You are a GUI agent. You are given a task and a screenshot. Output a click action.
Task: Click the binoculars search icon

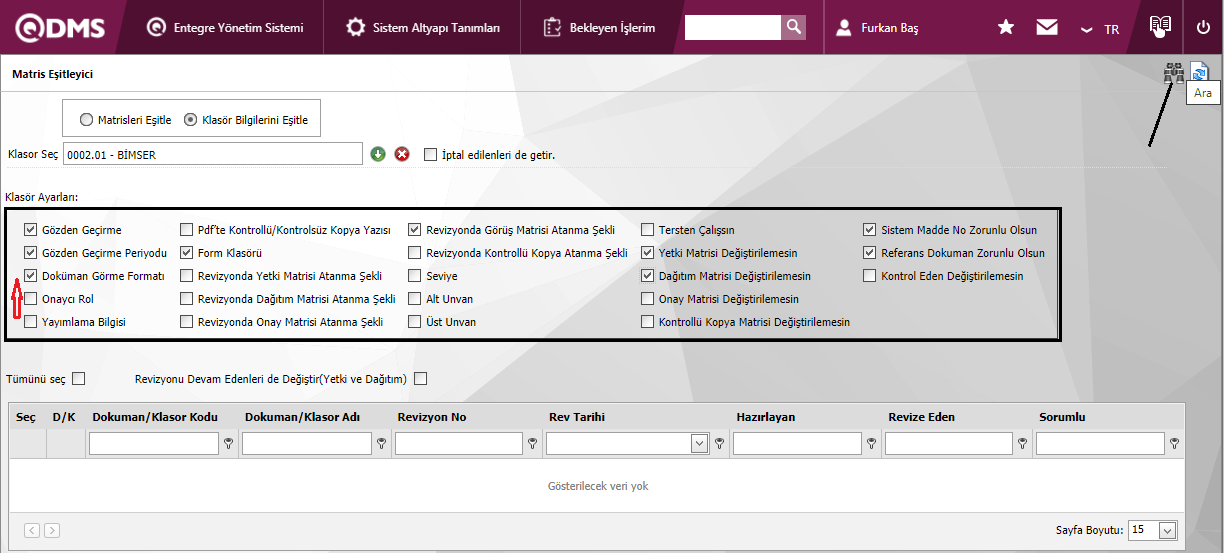1174,74
